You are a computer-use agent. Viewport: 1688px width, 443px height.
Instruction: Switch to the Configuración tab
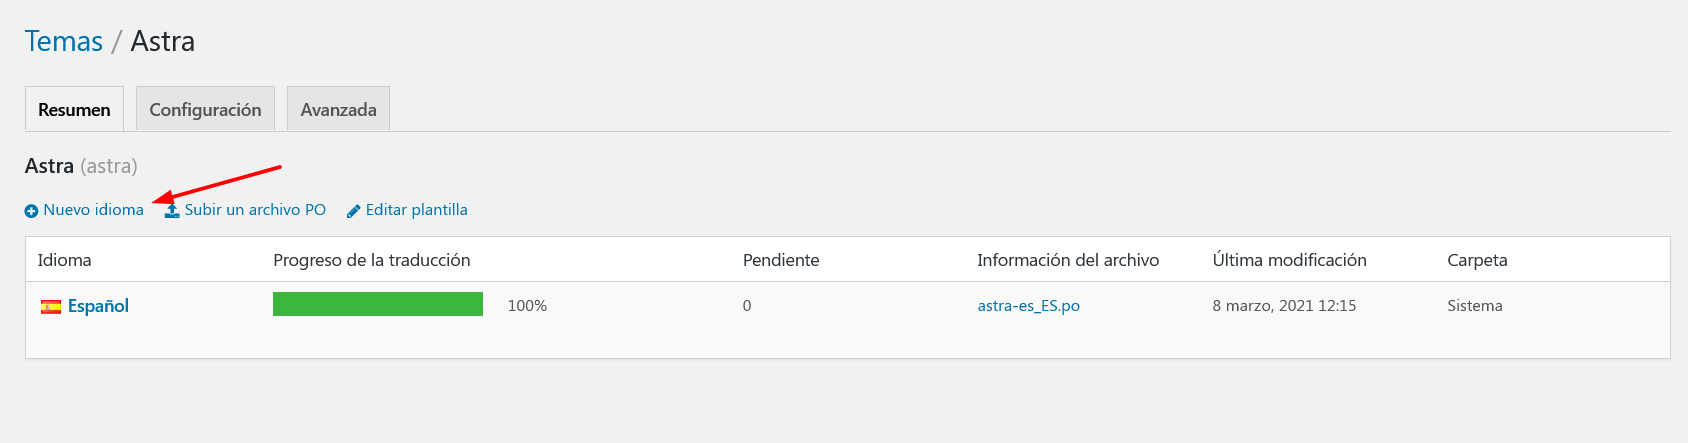coord(205,109)
